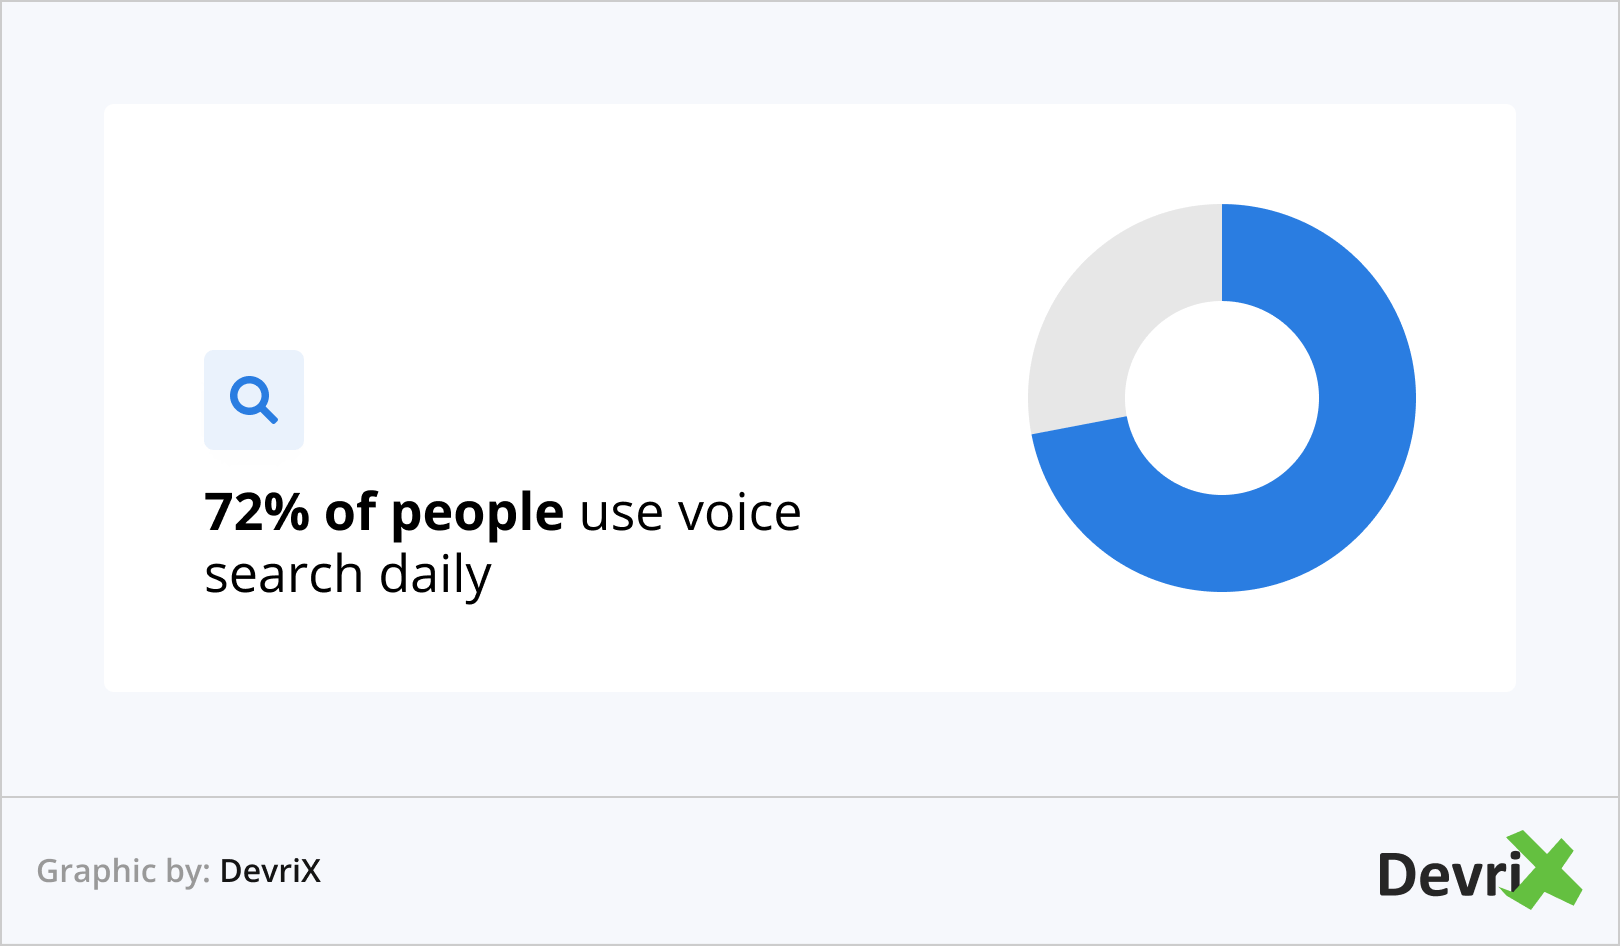Click the word "Graphic" in the footer credit
Screen dimensions: 1620x946
(x=97, y=871)
